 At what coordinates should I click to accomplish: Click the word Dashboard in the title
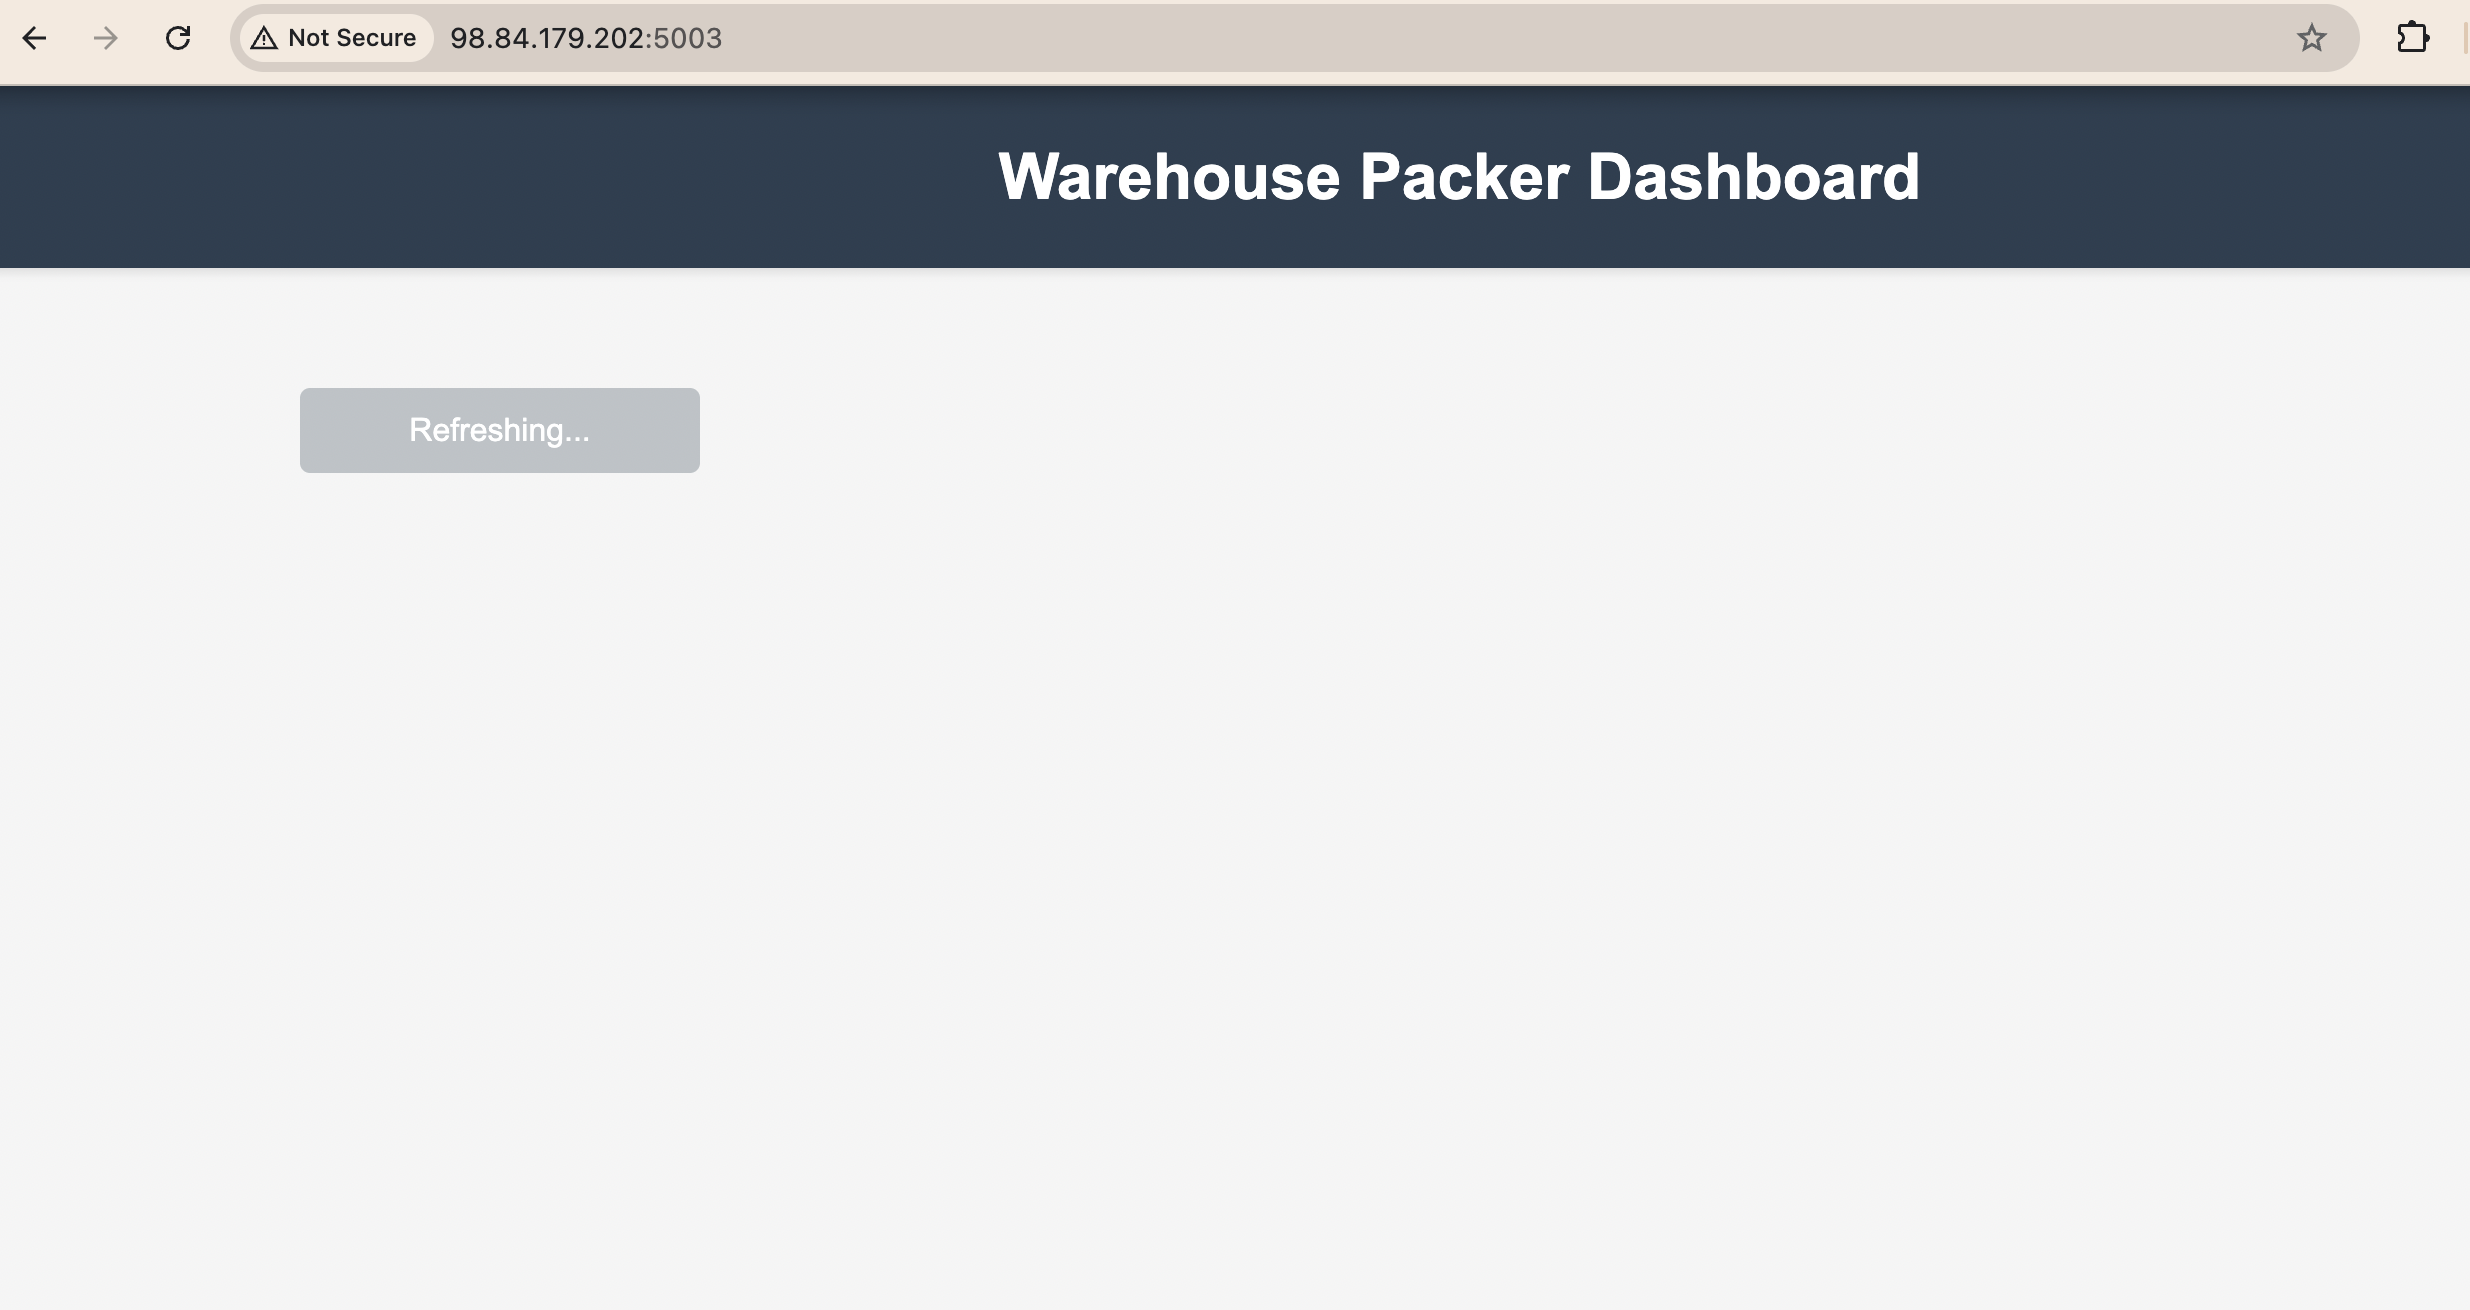[x=1753, y=177]
